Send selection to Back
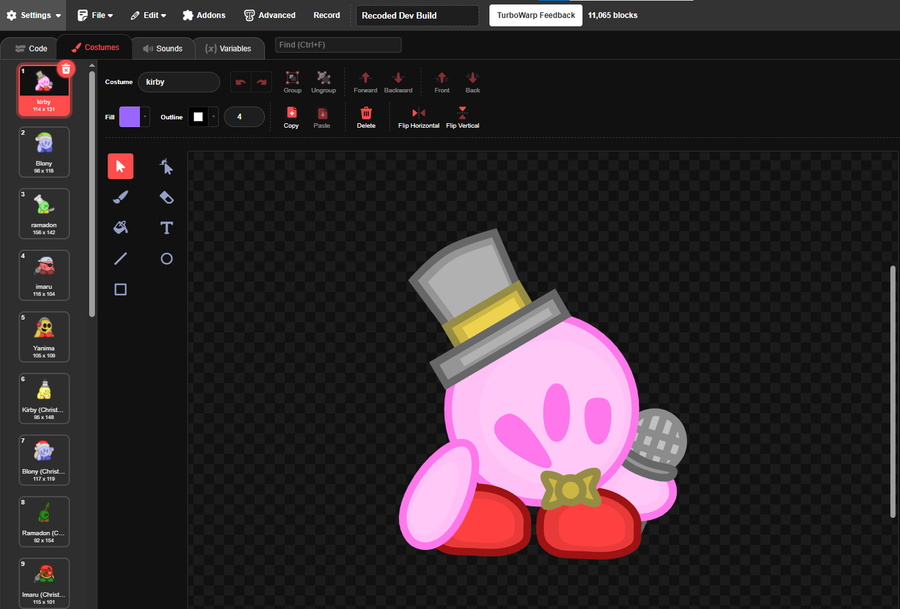This screenshot has height=609, width=900. [x=472, y=82]
